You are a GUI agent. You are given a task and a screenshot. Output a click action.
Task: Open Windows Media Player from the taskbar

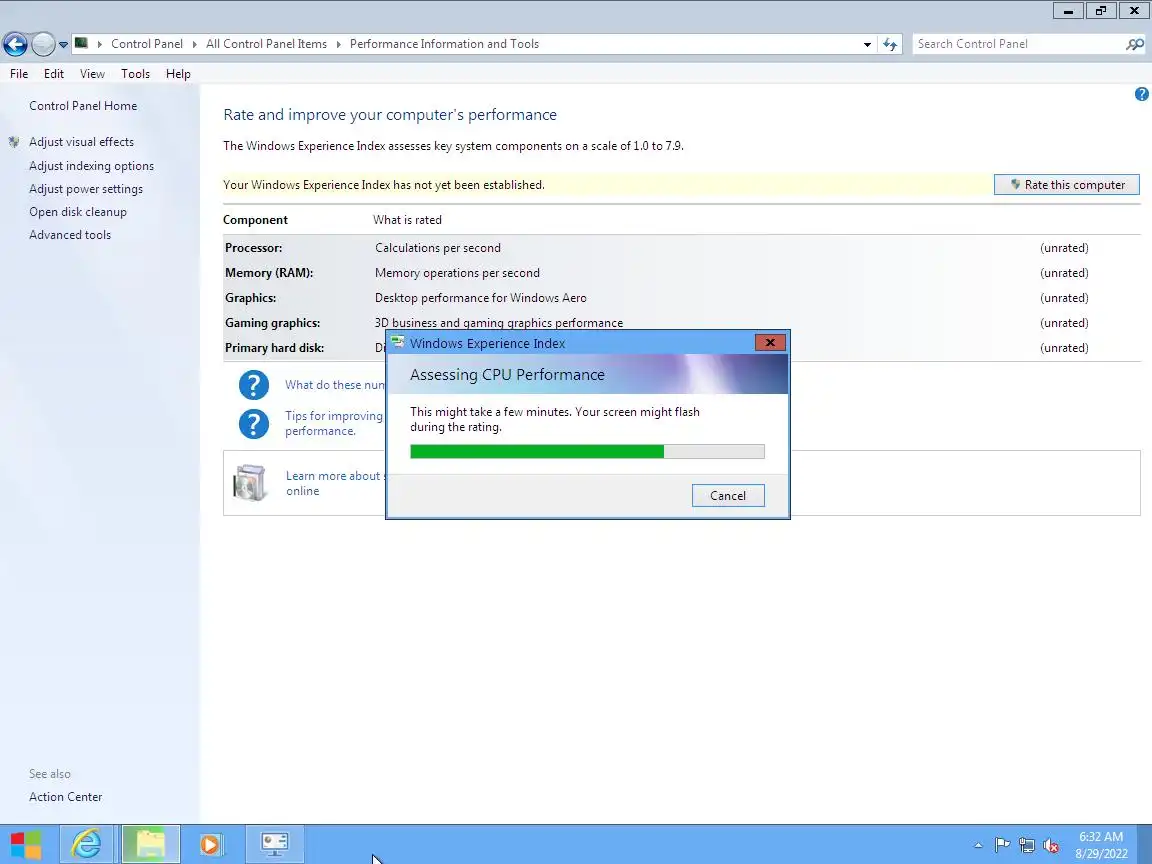(x=210, y=844)
